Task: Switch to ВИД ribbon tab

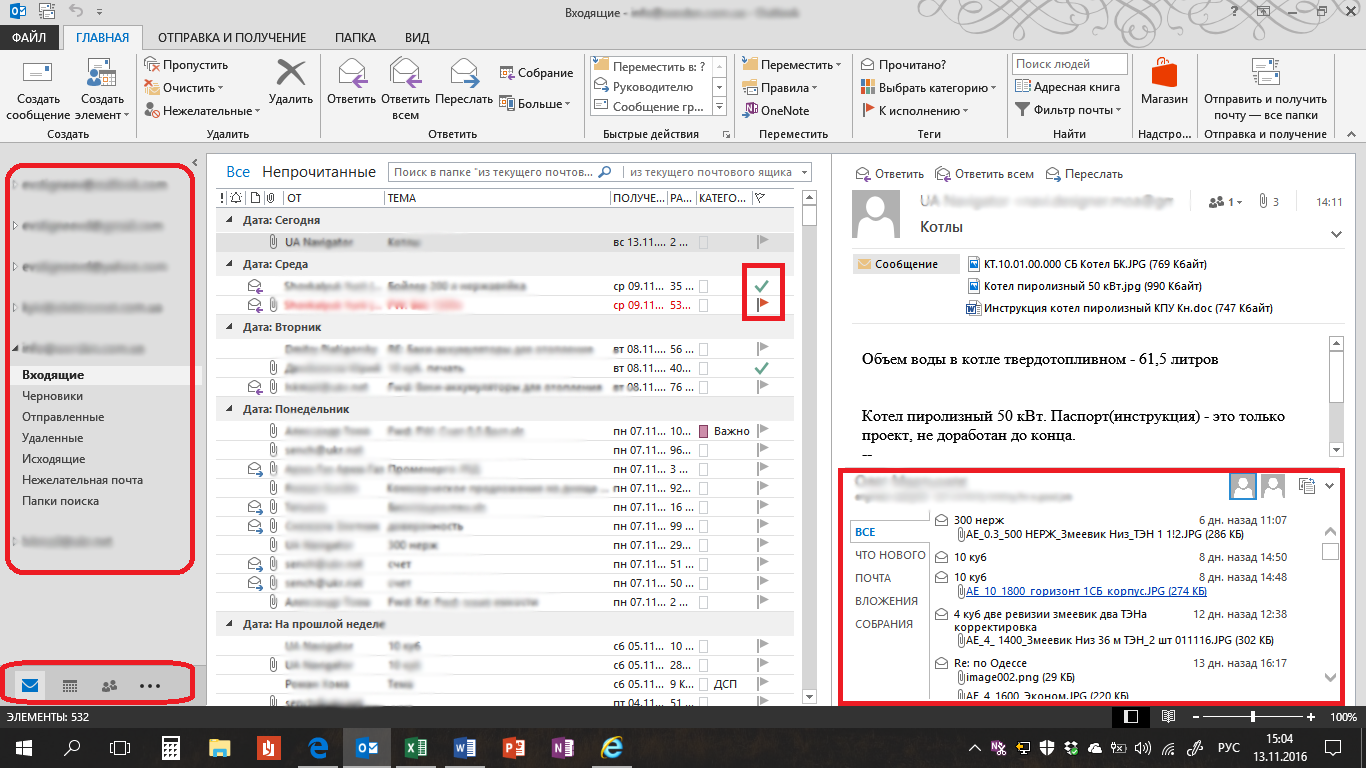Action: pyautogui.click(x=417, y=38)
